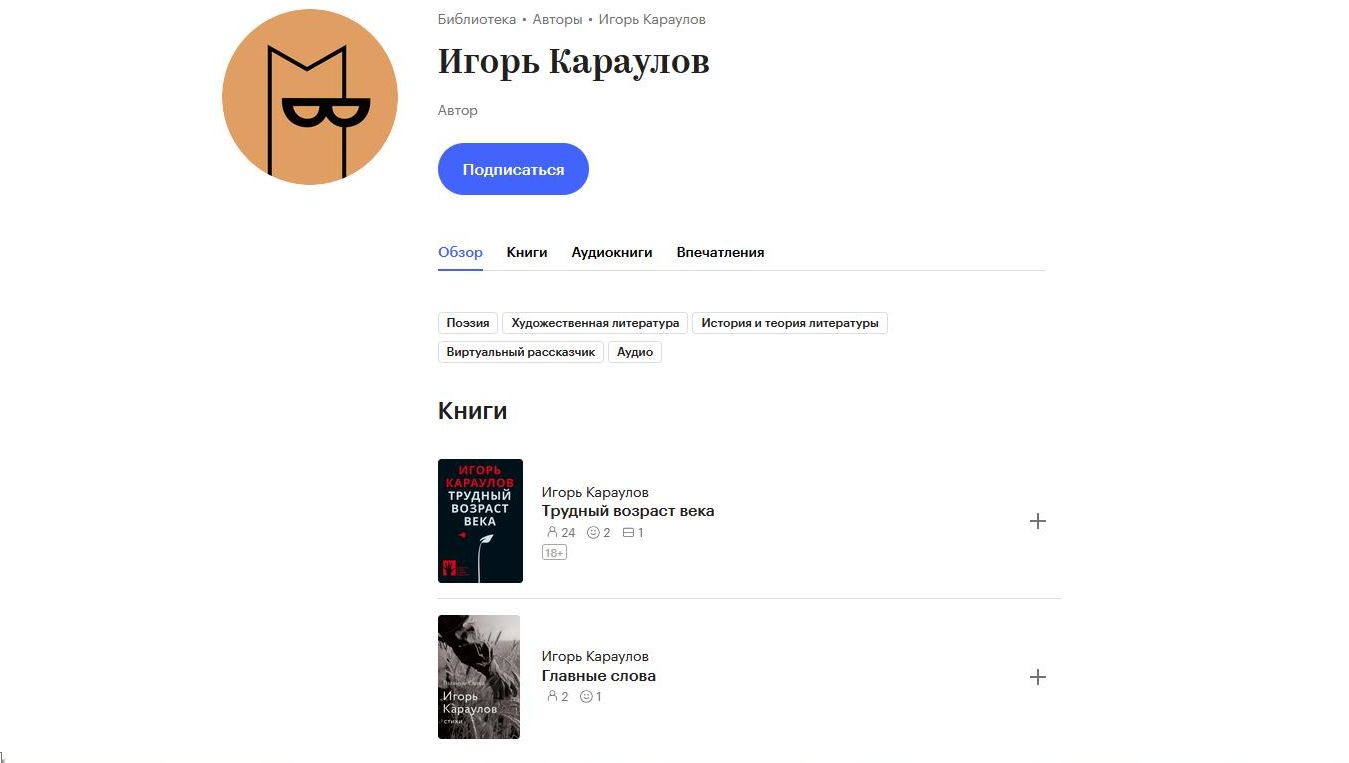Click readers icon of 'Трудный возраст века'
Viewport: 1349px width, 763px height.
(551, 533)
